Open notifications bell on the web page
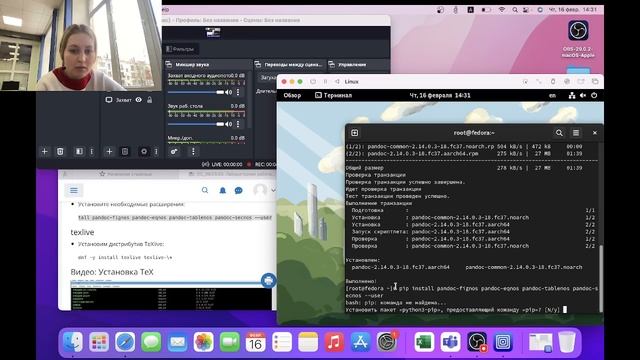This screenshot has width=640, height=360. click(222, 190)
